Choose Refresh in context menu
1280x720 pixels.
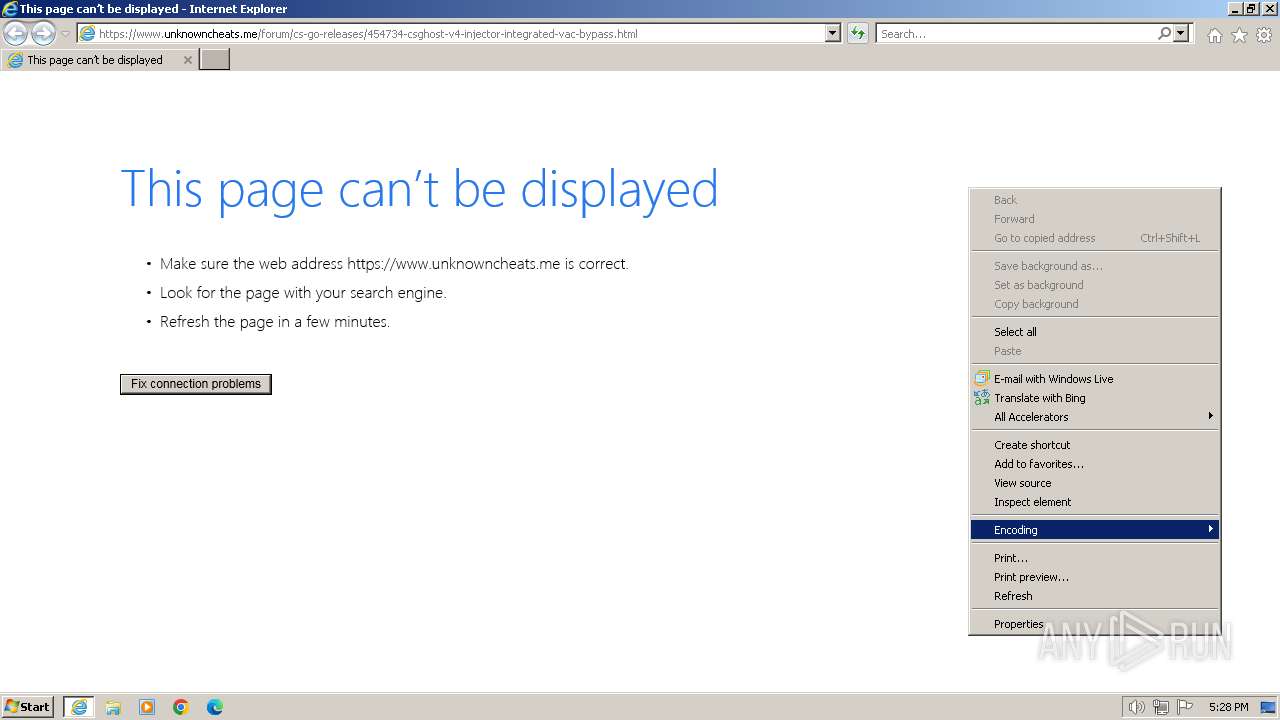point(1095,596)
